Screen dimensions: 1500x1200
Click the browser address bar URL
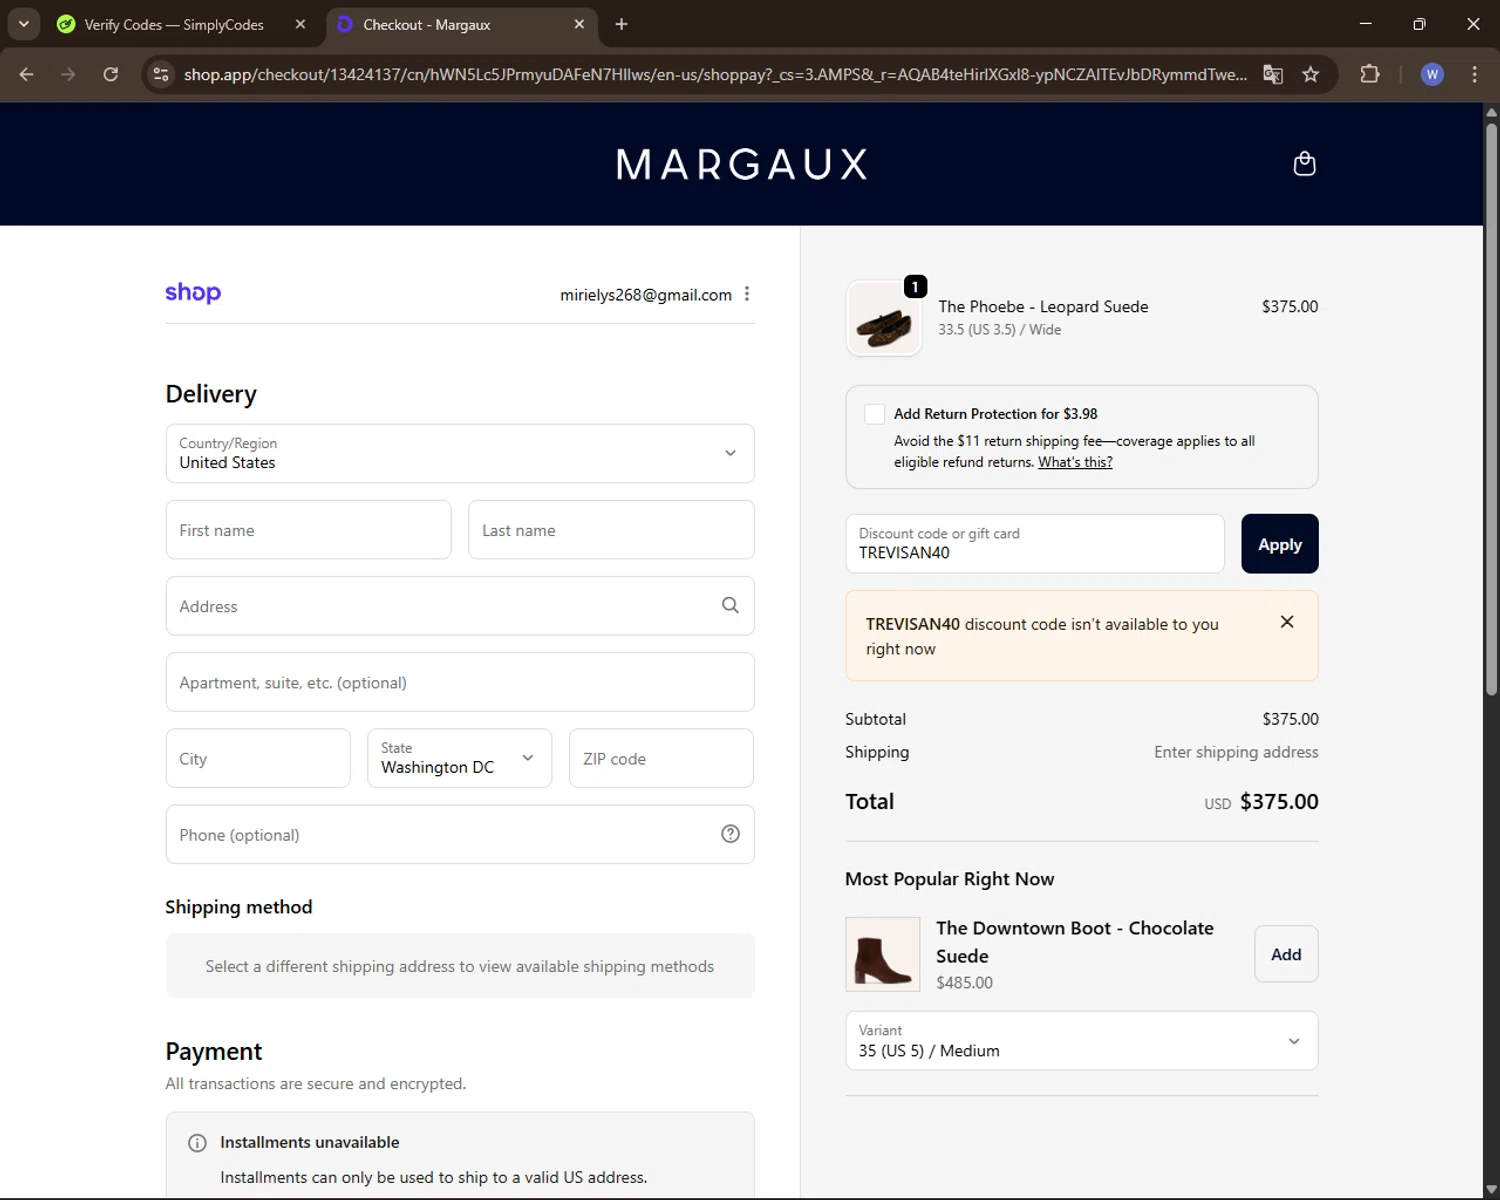pos(715,74)
